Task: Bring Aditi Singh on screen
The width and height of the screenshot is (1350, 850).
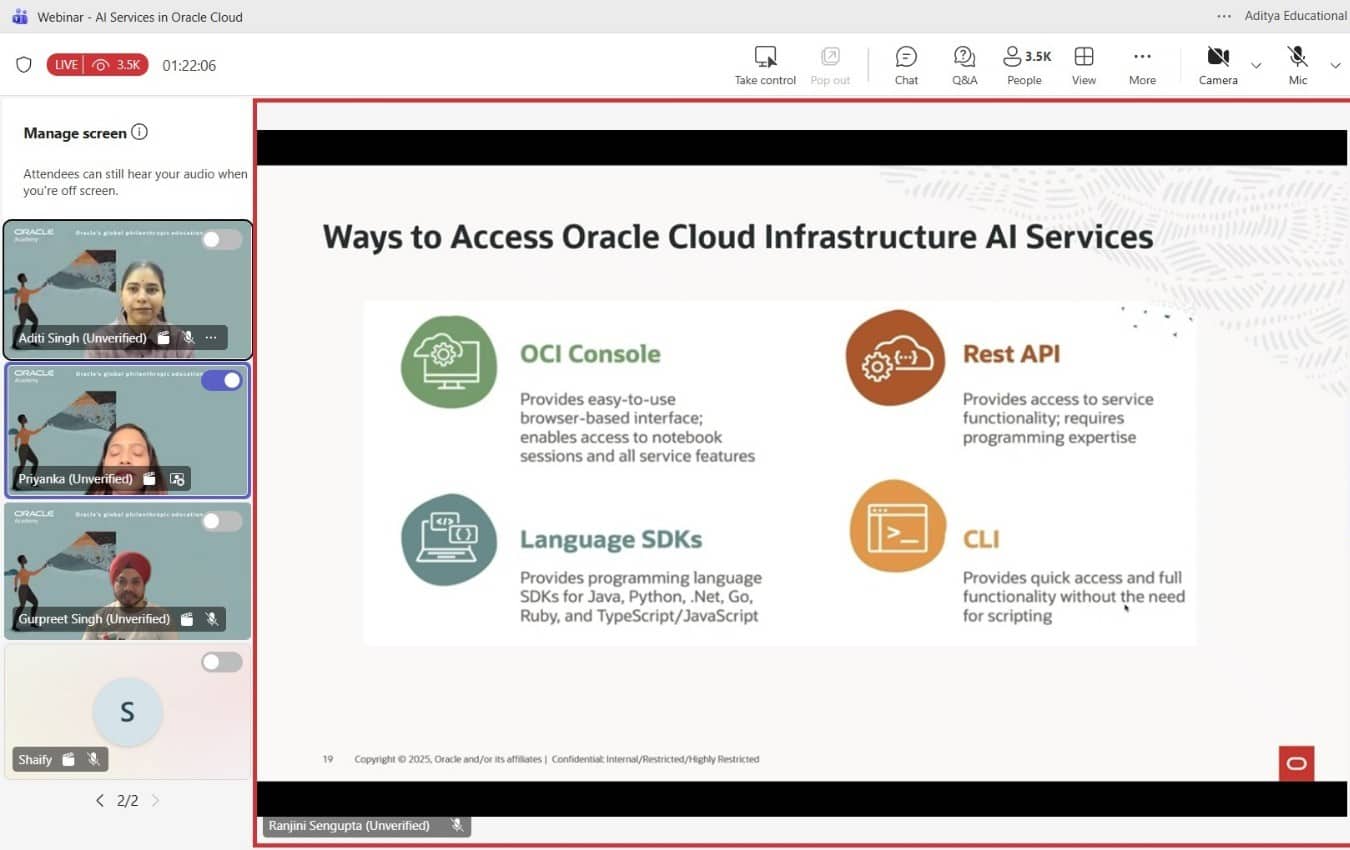Action: tap(221, 239)
